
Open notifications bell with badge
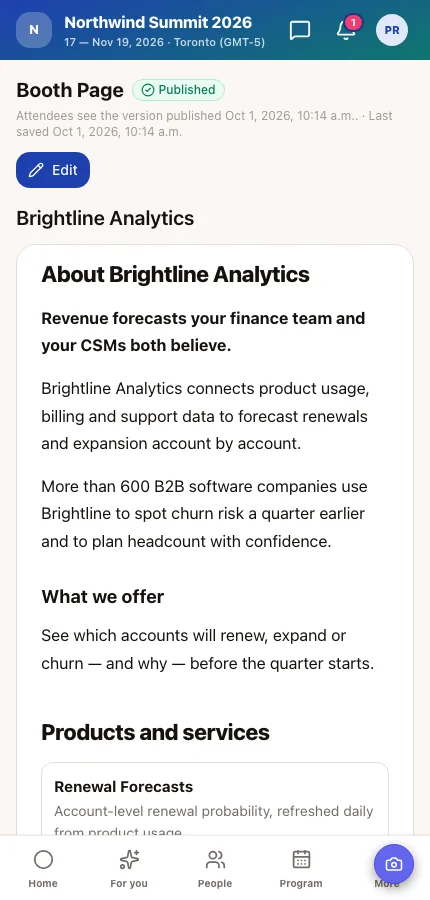pos(346,30)
